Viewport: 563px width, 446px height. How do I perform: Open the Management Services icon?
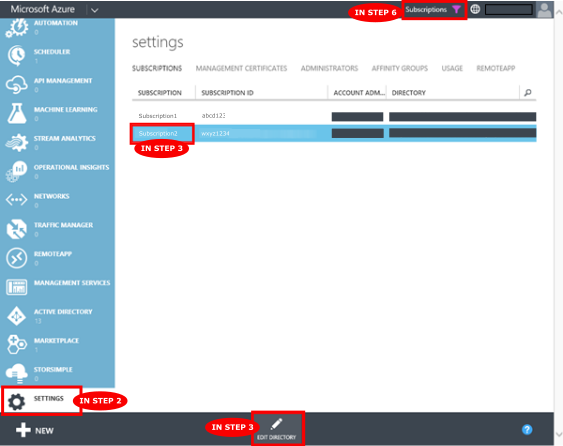click(x=17, y=287)
